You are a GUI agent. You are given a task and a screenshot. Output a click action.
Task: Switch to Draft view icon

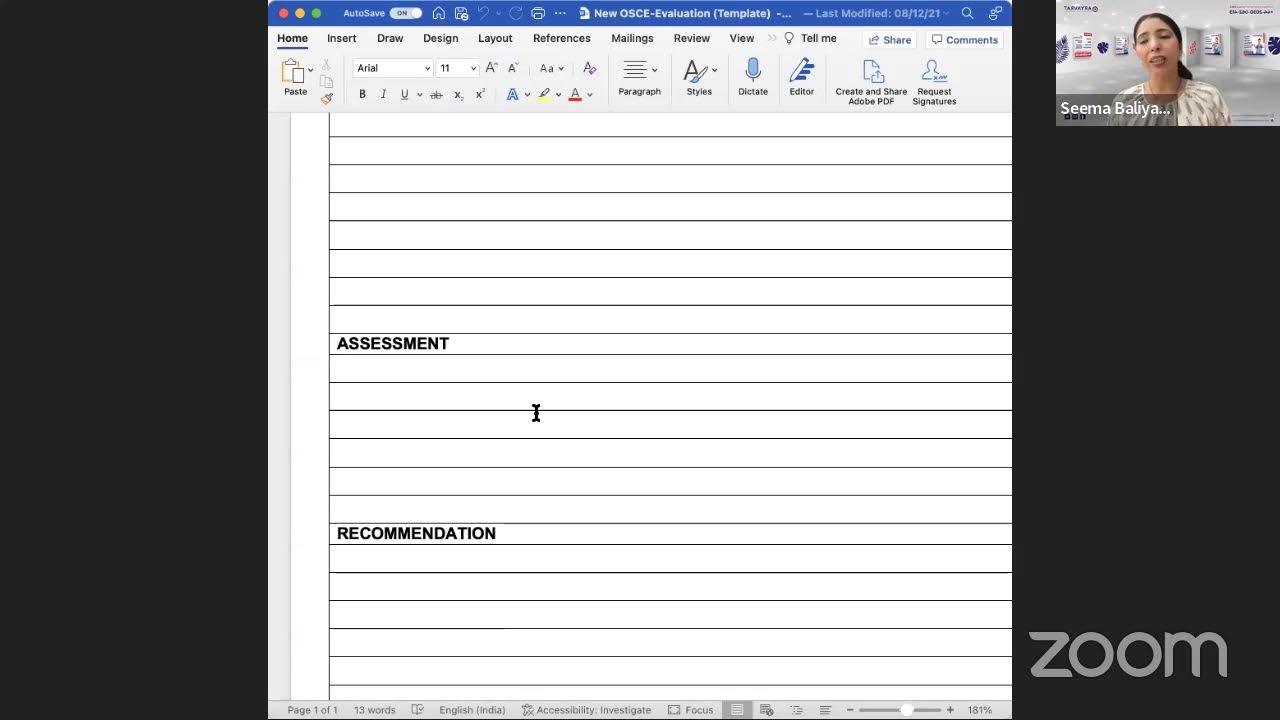click(x=825, y=710)
